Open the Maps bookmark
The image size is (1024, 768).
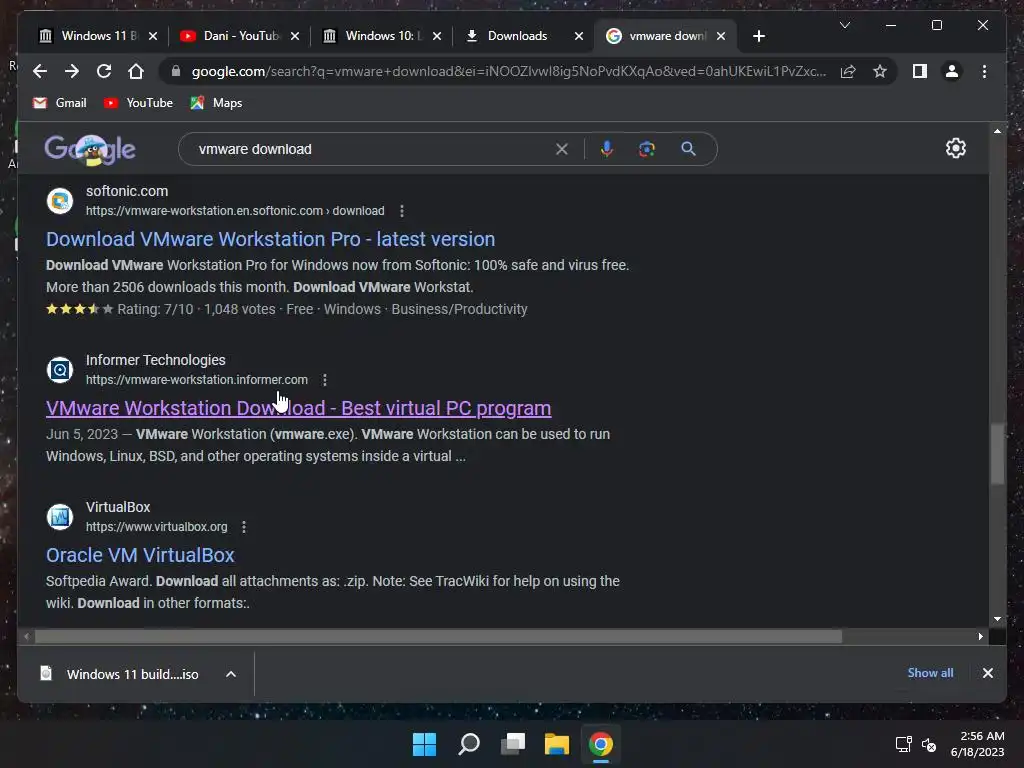coord(216,103)
